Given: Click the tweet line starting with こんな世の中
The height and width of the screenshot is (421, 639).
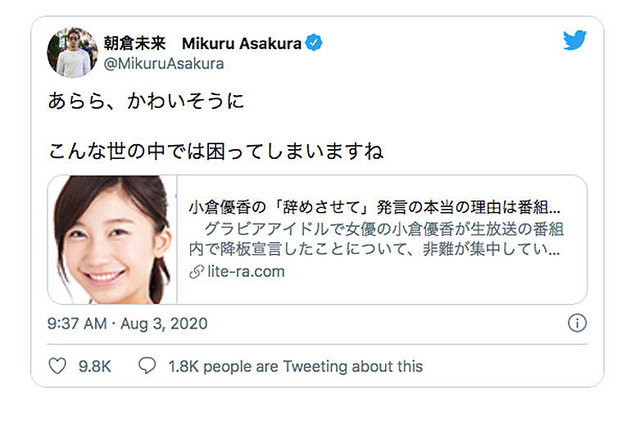Looking at the screenshot, I should (216, 152).
